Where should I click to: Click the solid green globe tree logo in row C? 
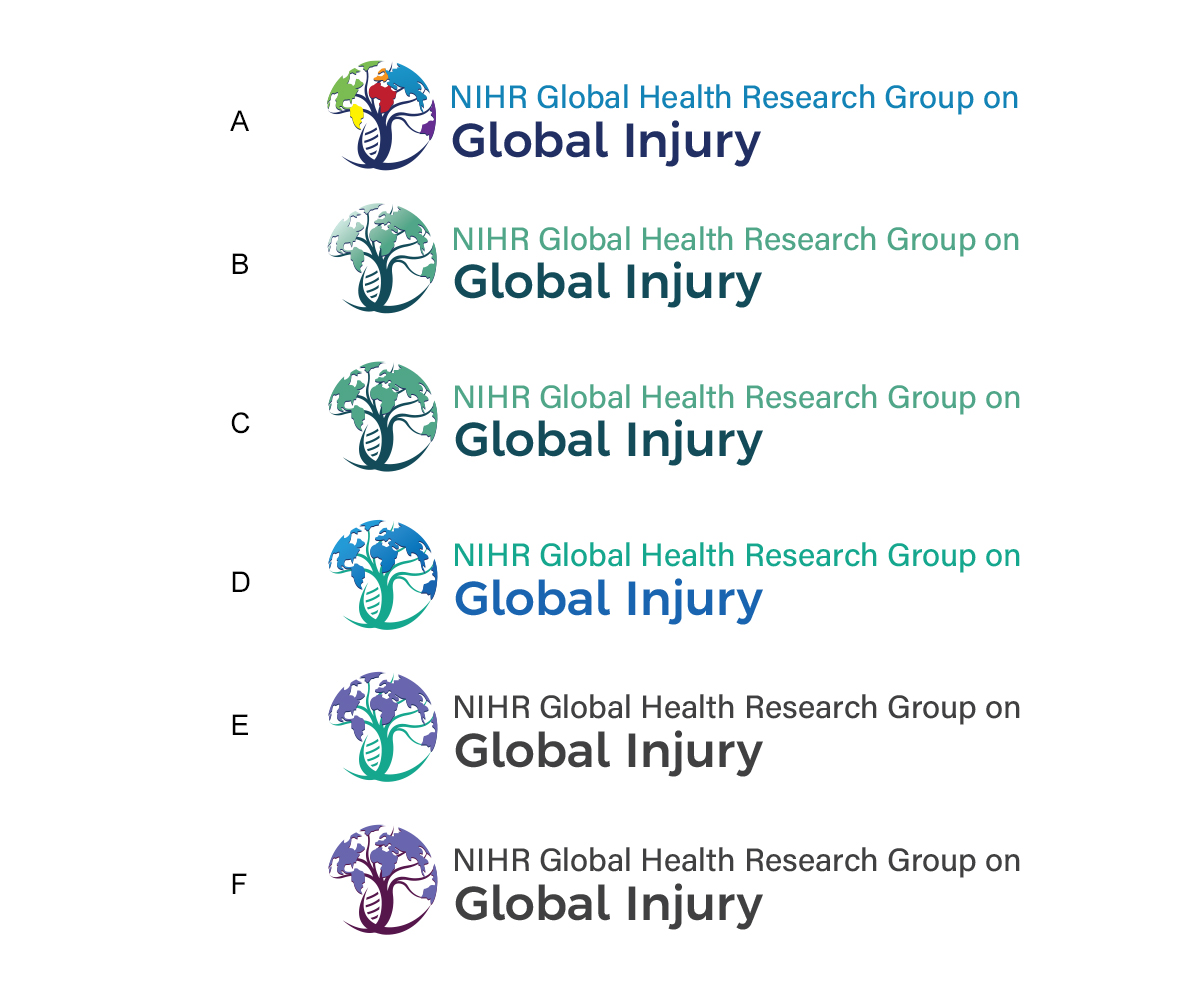[x=383, y=416]
